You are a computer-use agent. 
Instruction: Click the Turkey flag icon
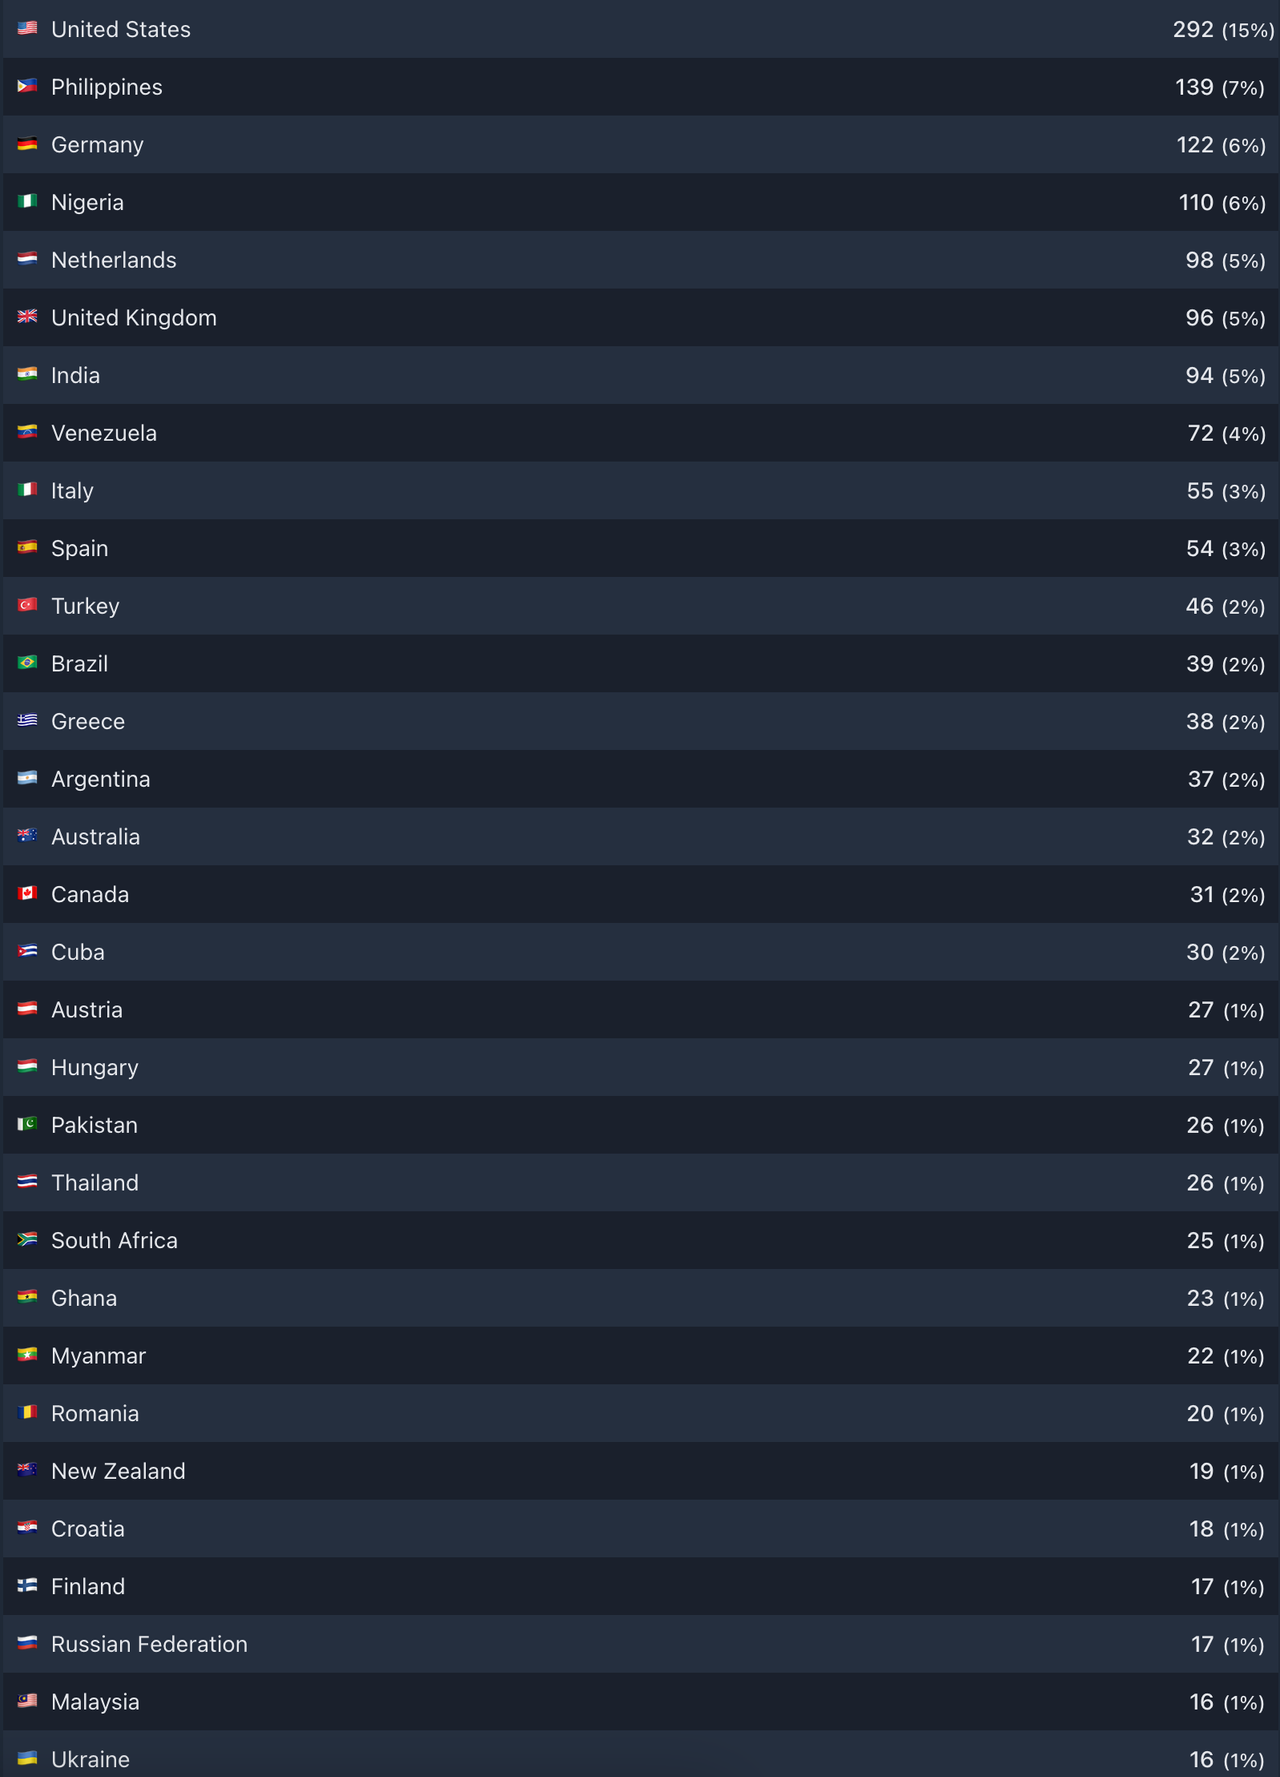[27, 605]
